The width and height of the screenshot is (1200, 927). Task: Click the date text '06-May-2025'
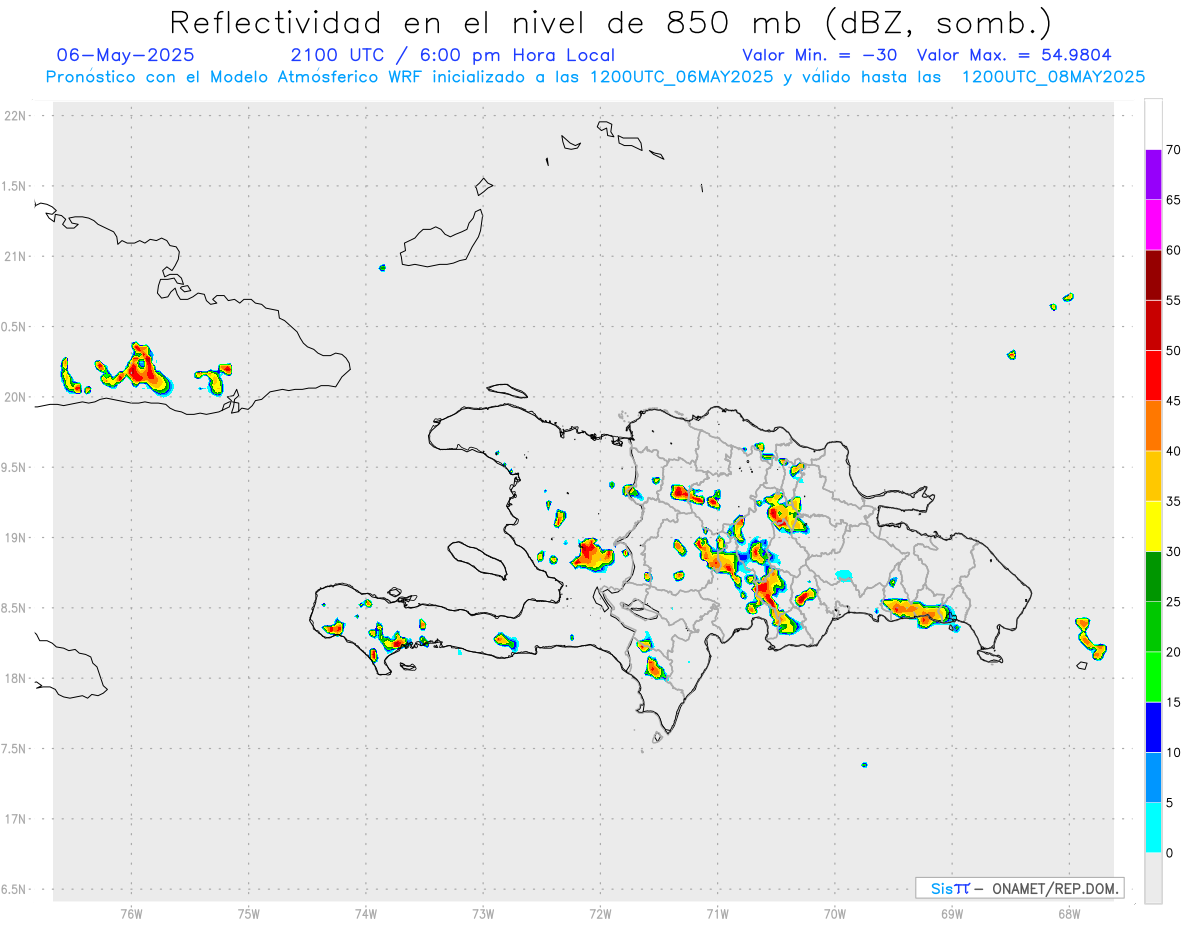click(x=125, y=55)
